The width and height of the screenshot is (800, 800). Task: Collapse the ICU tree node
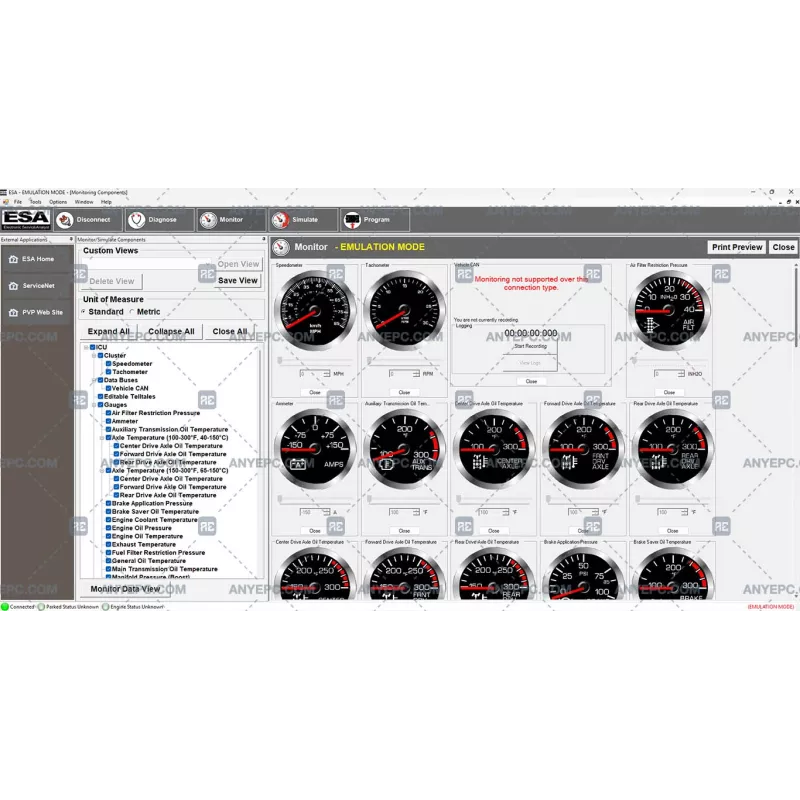(x=86, y=349)
